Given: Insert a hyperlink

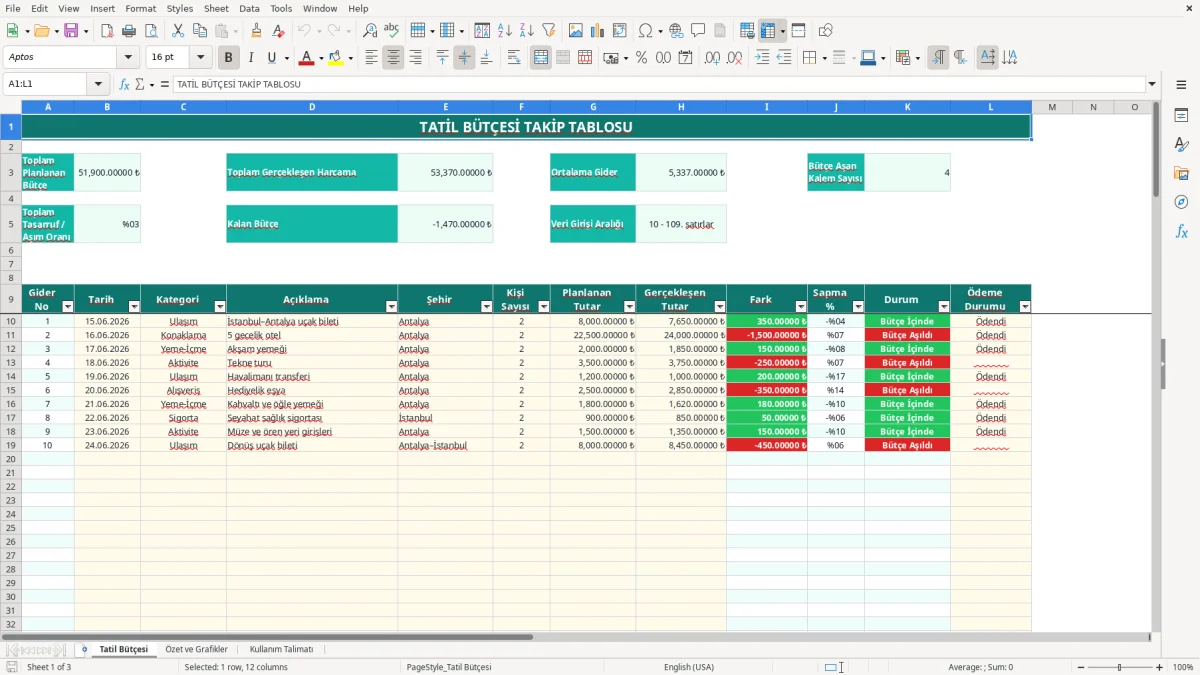Looking at the screenshot, I should [676, 31].
